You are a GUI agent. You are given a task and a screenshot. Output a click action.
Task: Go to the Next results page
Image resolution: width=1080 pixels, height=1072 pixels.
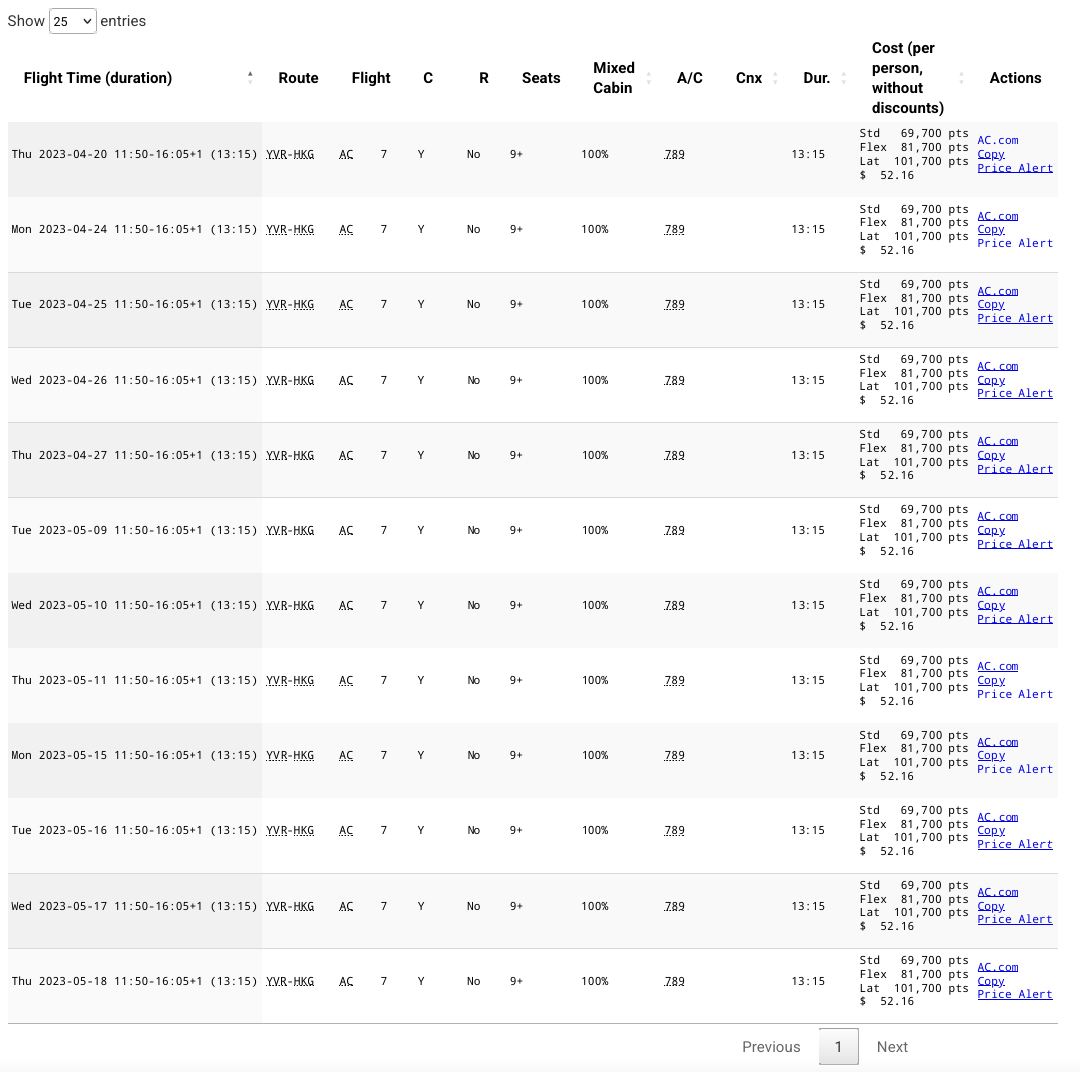click(892, 1047)
